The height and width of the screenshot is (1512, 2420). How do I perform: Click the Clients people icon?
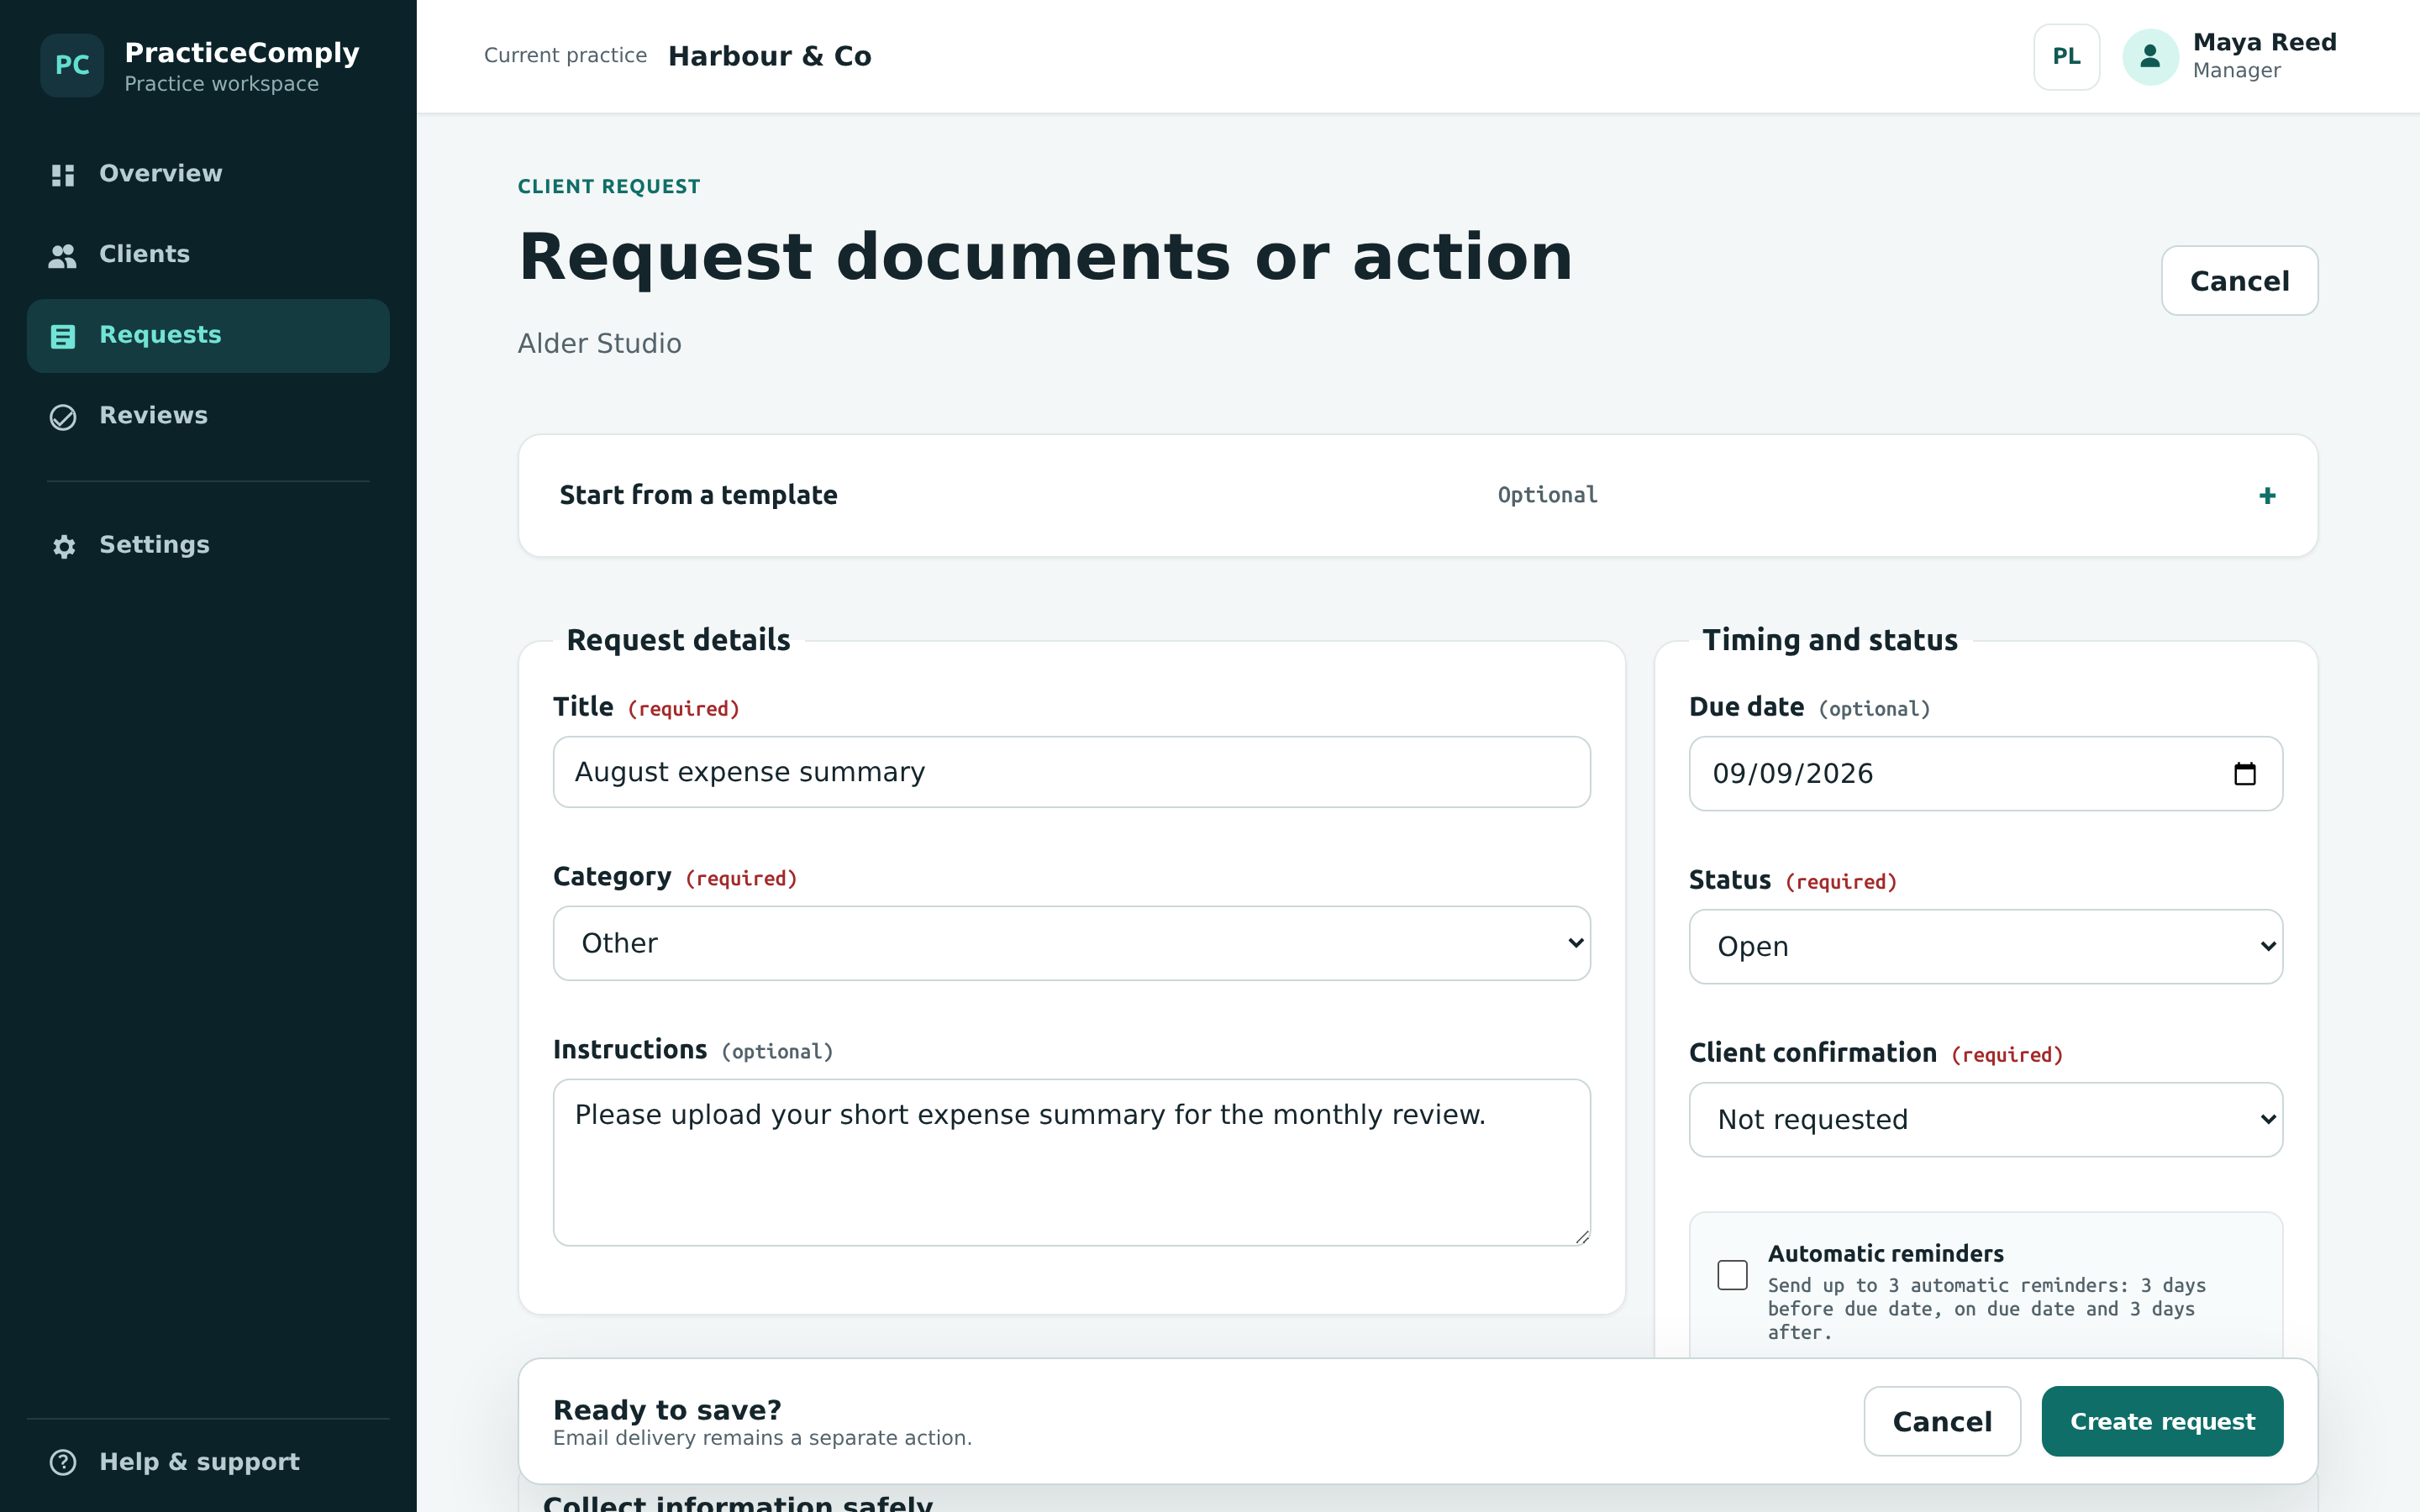click(63, 256)
